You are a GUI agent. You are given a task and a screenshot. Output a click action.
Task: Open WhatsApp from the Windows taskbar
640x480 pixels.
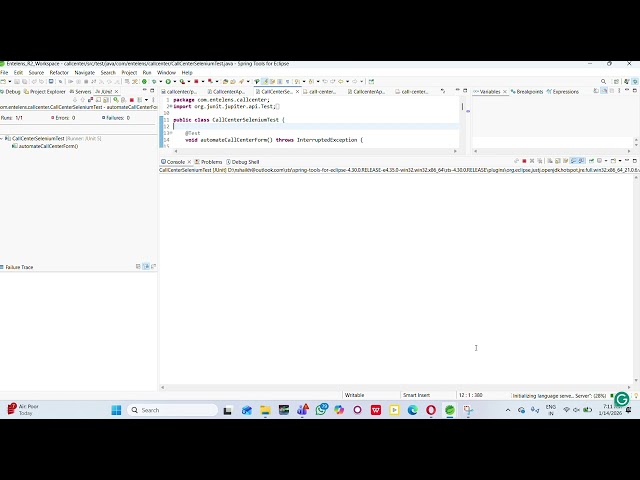click(x=321, y=410)
